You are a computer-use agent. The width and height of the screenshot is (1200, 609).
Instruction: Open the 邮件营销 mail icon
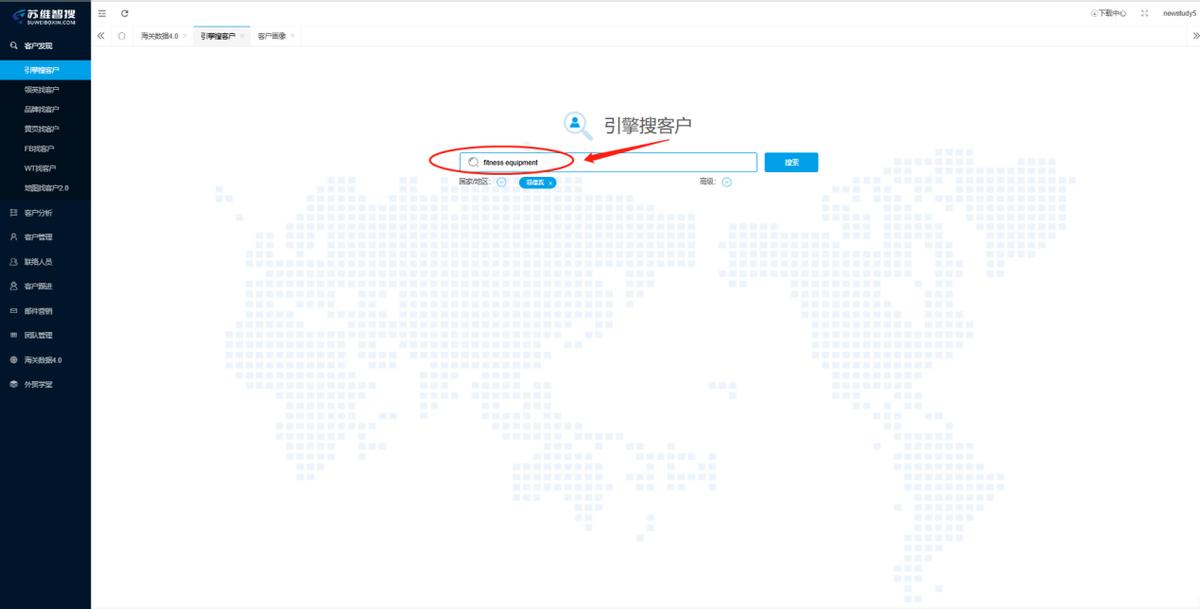[12, 310]
